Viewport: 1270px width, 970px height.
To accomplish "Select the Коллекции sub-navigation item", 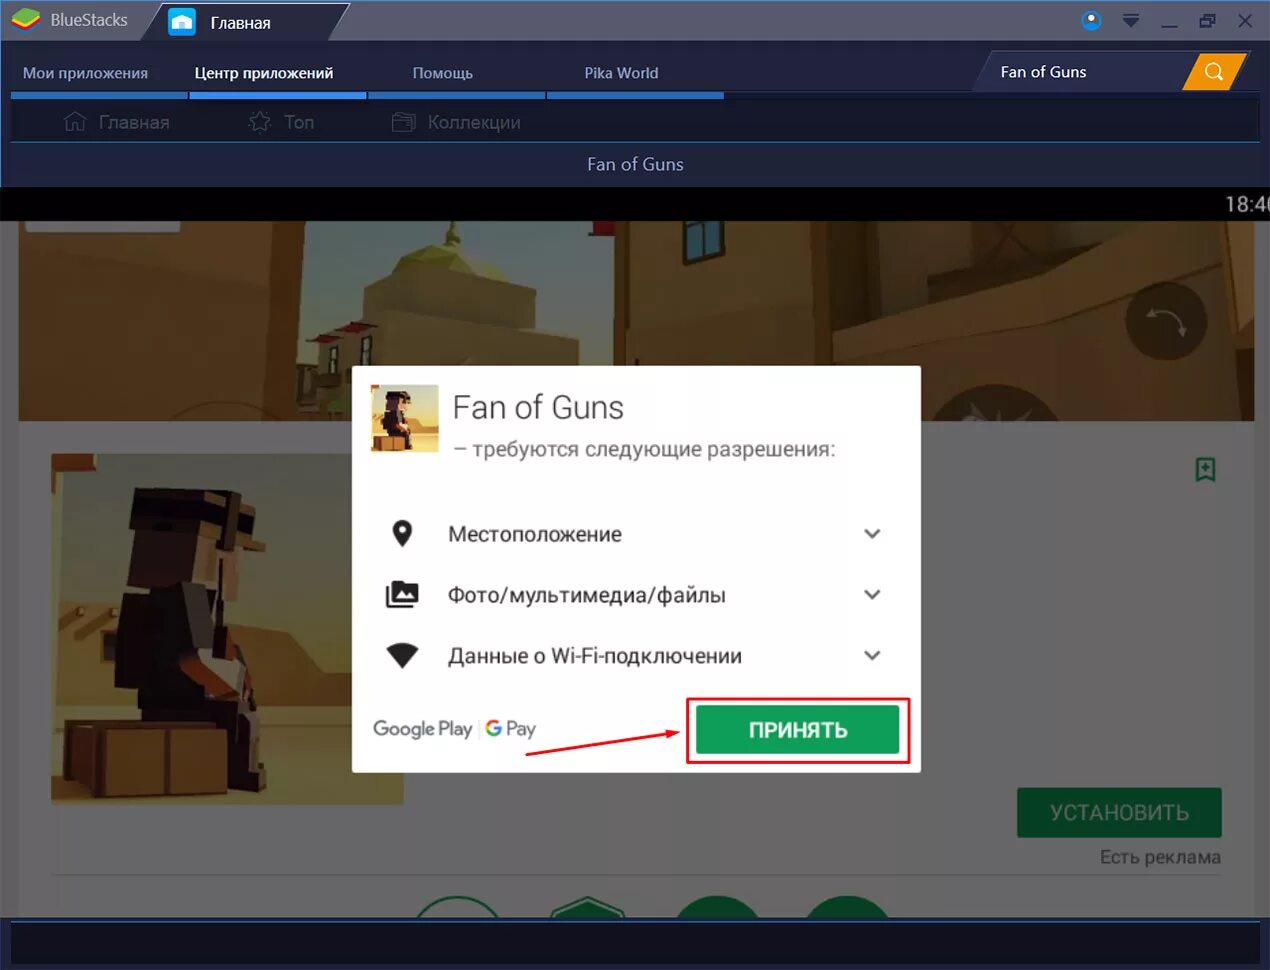I will coord(456,122).
